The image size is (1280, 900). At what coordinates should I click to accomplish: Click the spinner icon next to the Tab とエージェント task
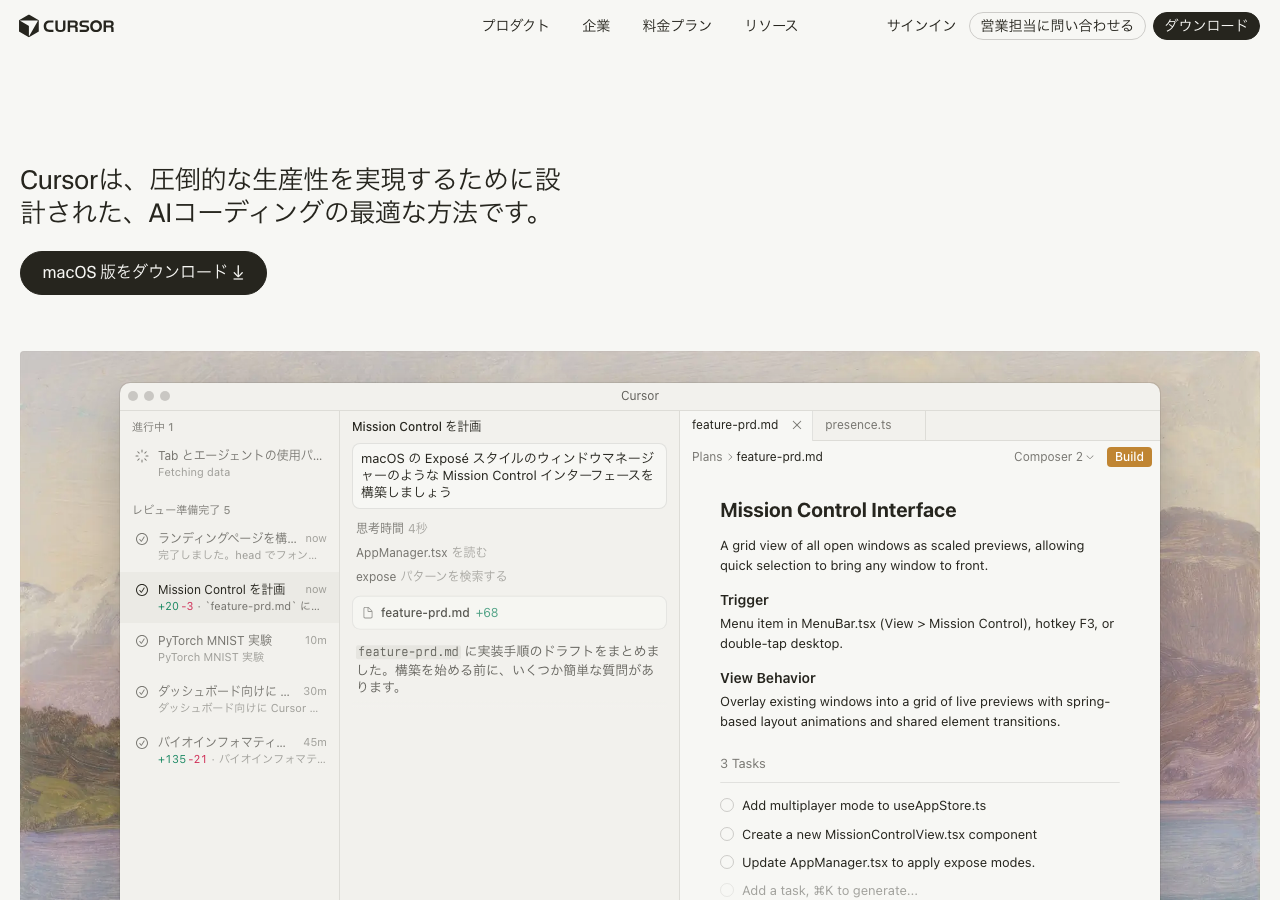pyautogui.click(x=142, y=456)
